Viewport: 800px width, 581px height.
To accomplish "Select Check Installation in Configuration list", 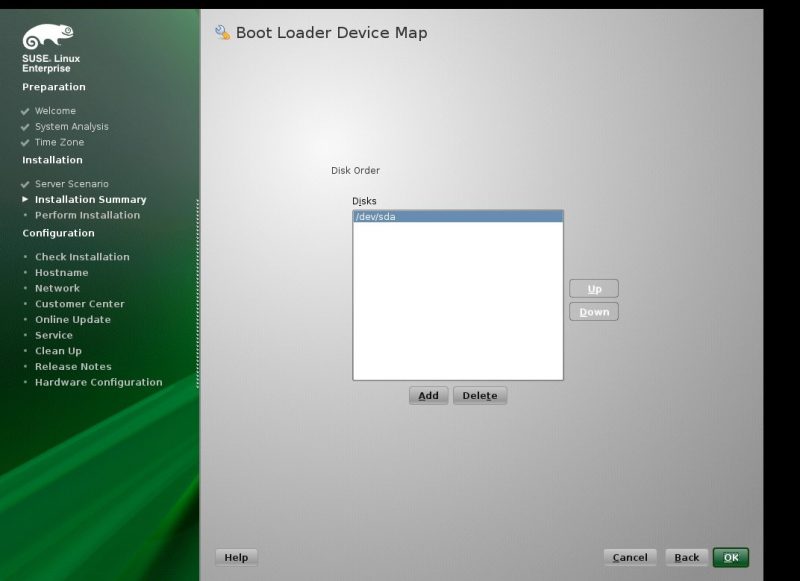I will click(x=82, y=257).
